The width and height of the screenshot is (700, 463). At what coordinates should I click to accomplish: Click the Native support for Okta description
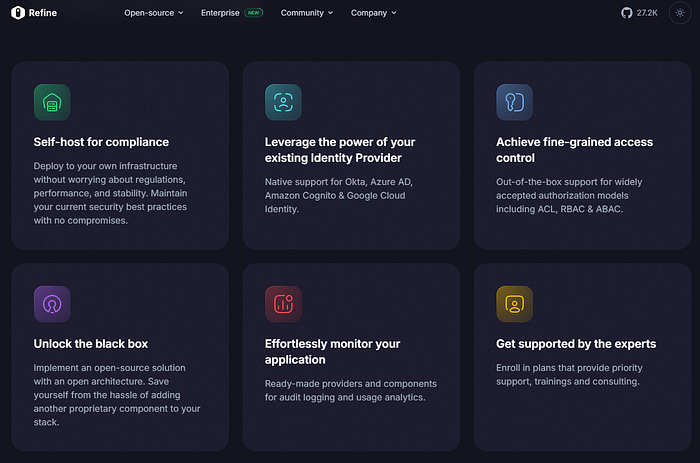point(339,196)
